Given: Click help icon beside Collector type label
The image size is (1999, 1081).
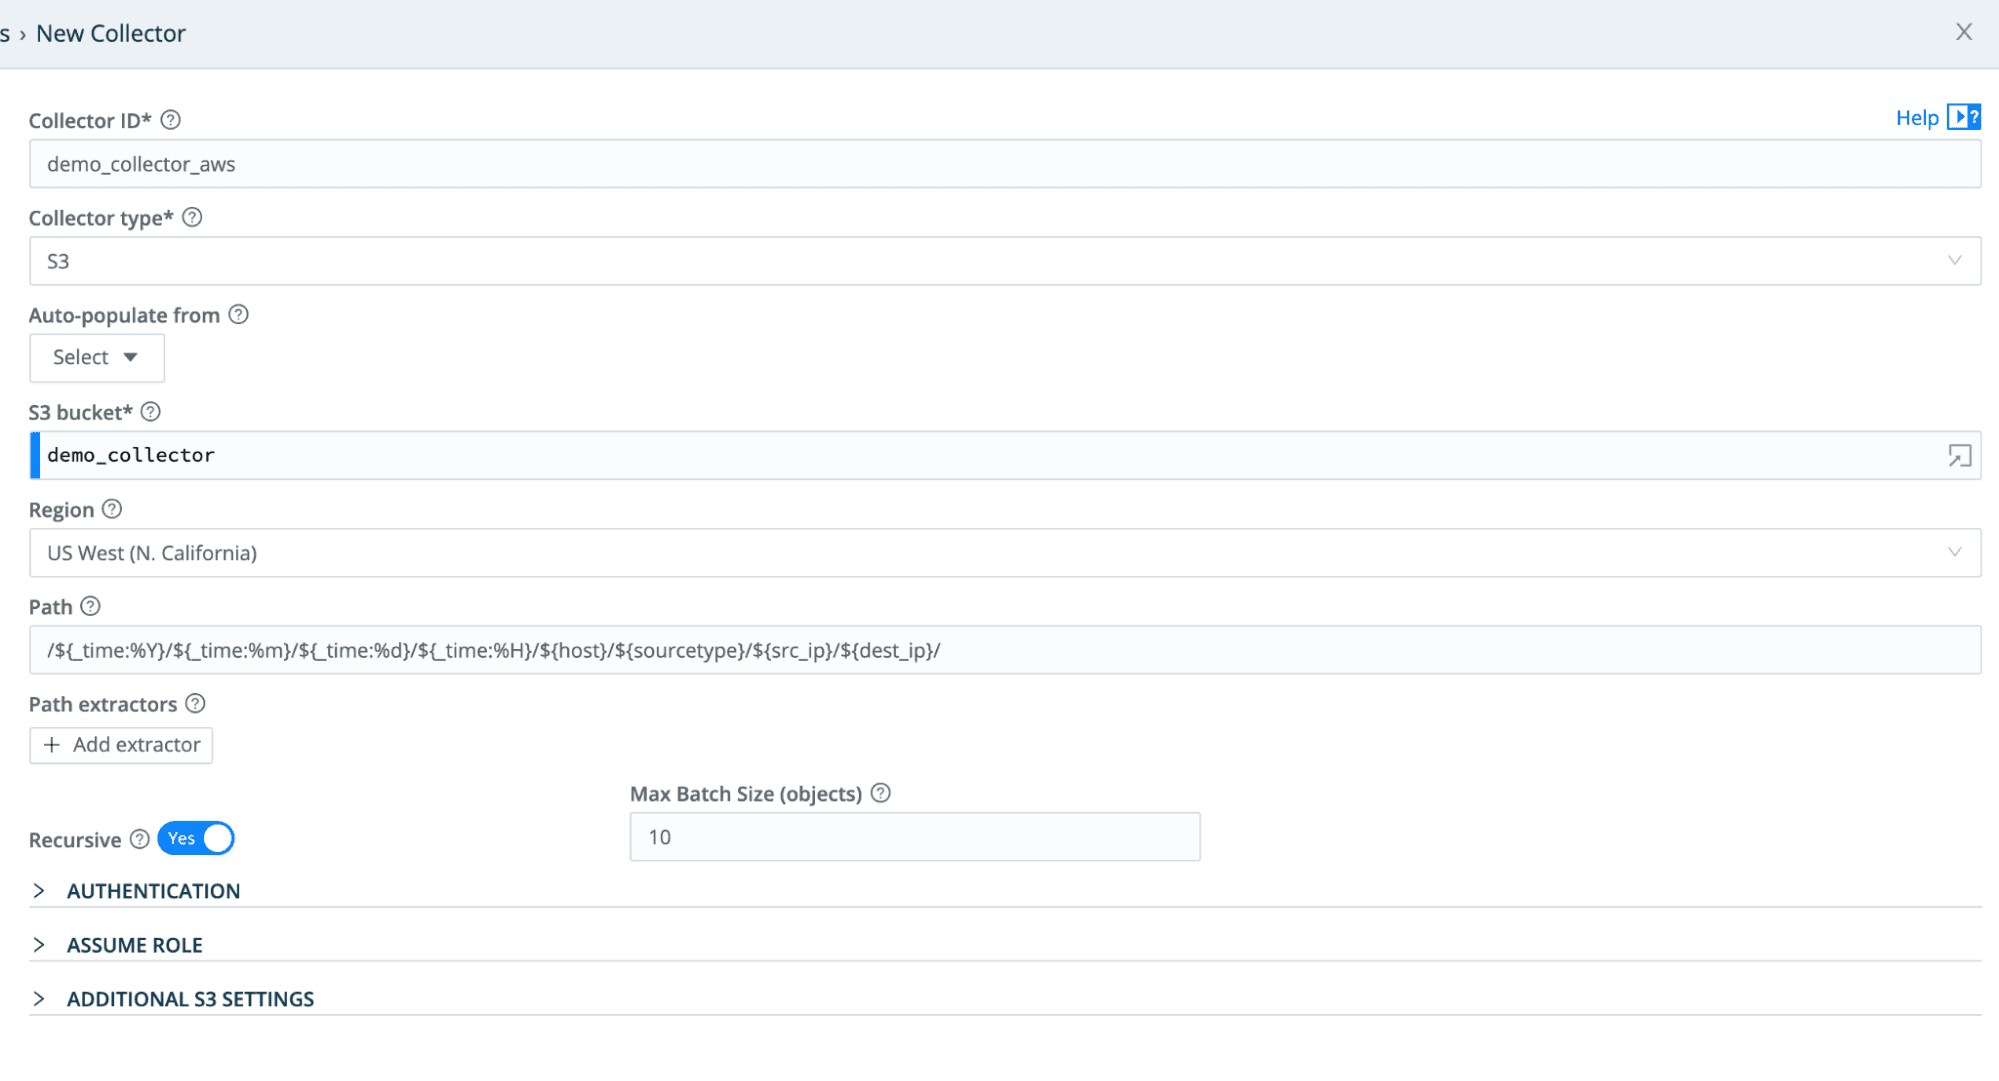Looking at the screenshot, I should [x=192, y=217].
